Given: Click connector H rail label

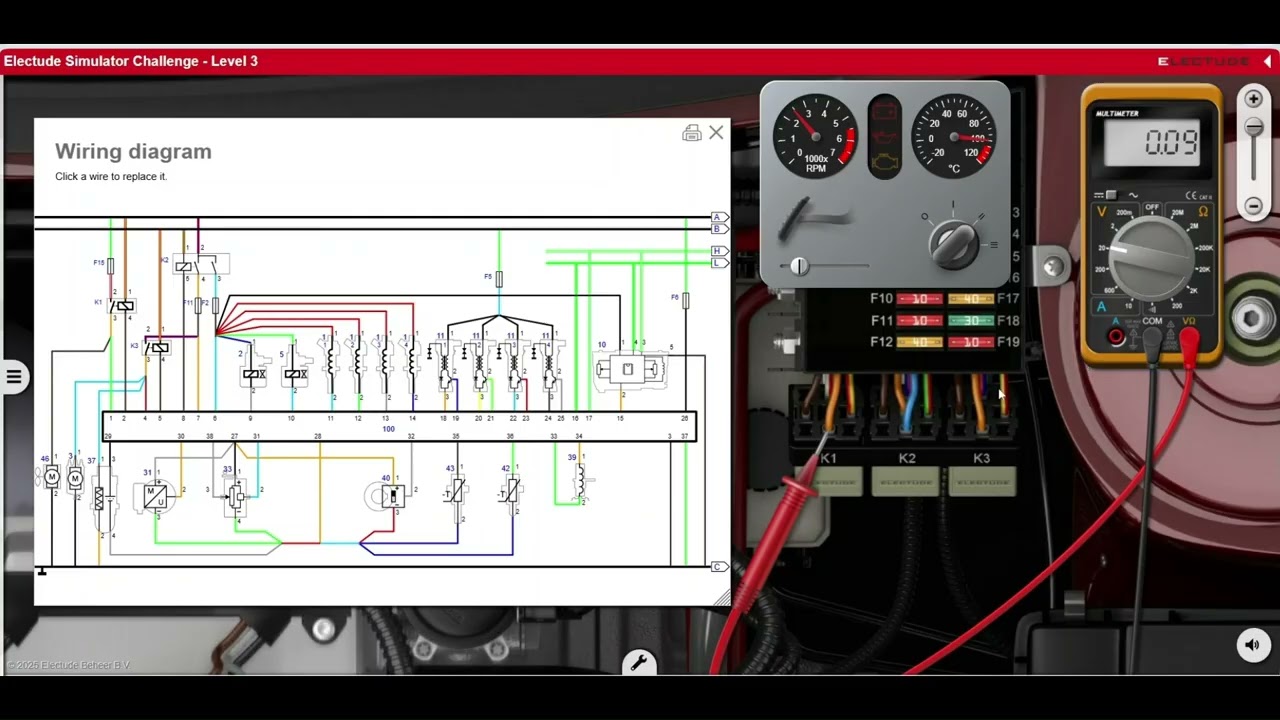Looking at the screenshot, I should coord(719,251).
